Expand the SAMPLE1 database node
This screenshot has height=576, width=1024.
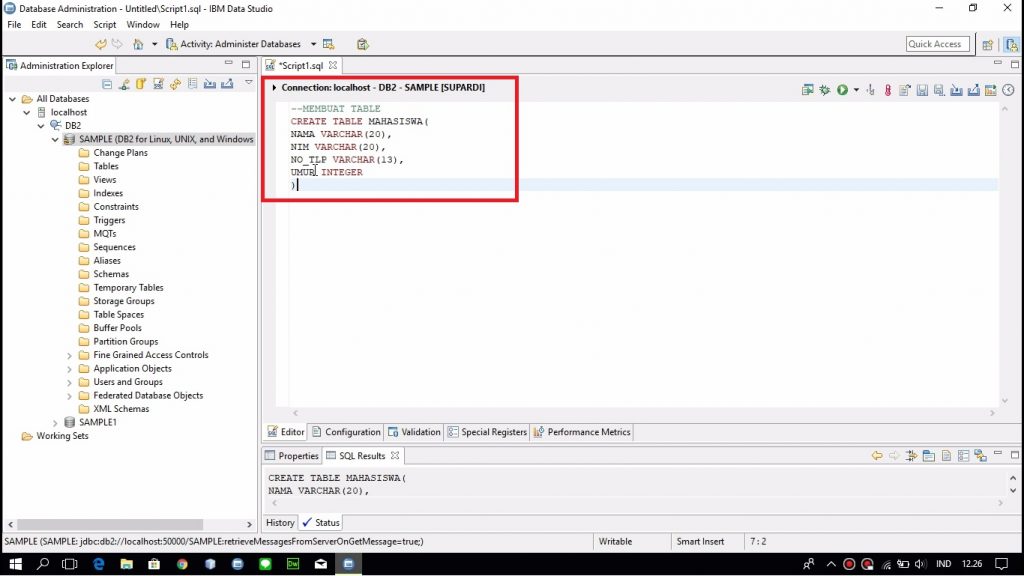(x=56, y=422)
